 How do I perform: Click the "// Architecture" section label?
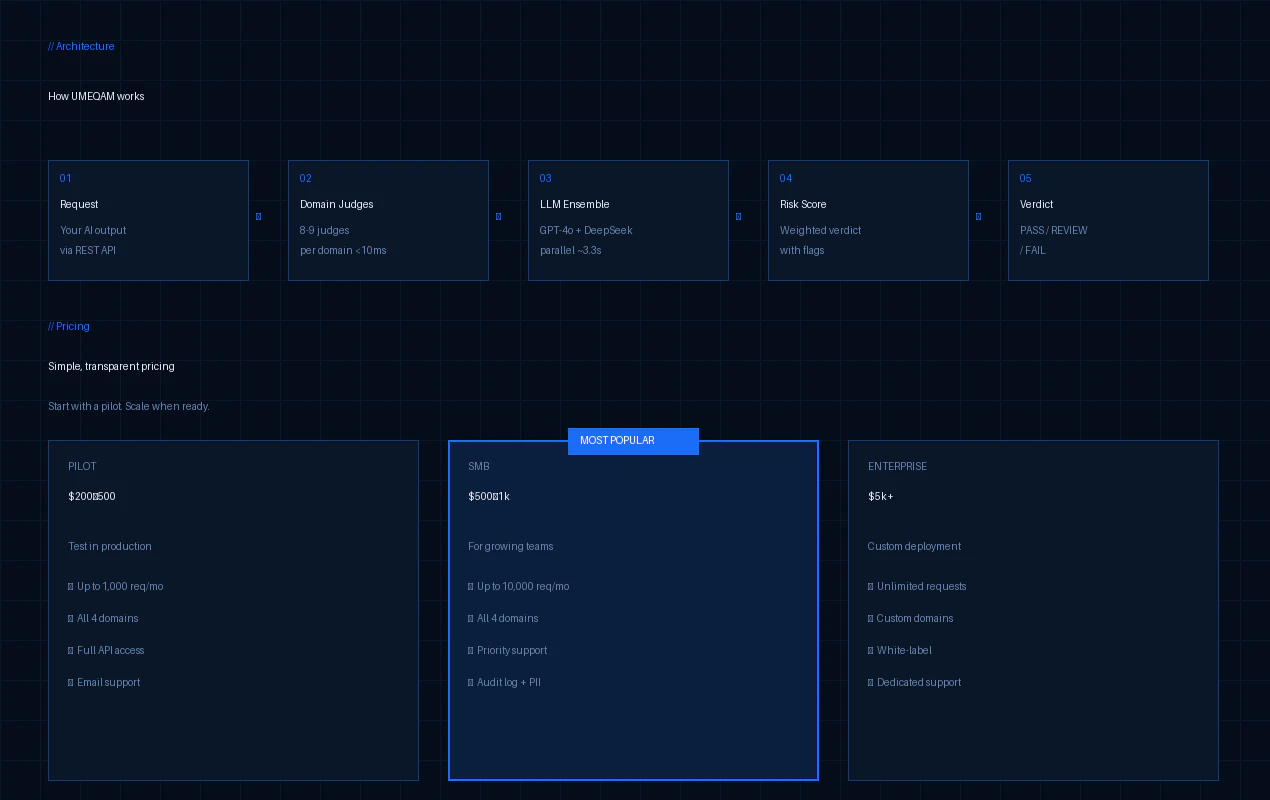[81, 46]
